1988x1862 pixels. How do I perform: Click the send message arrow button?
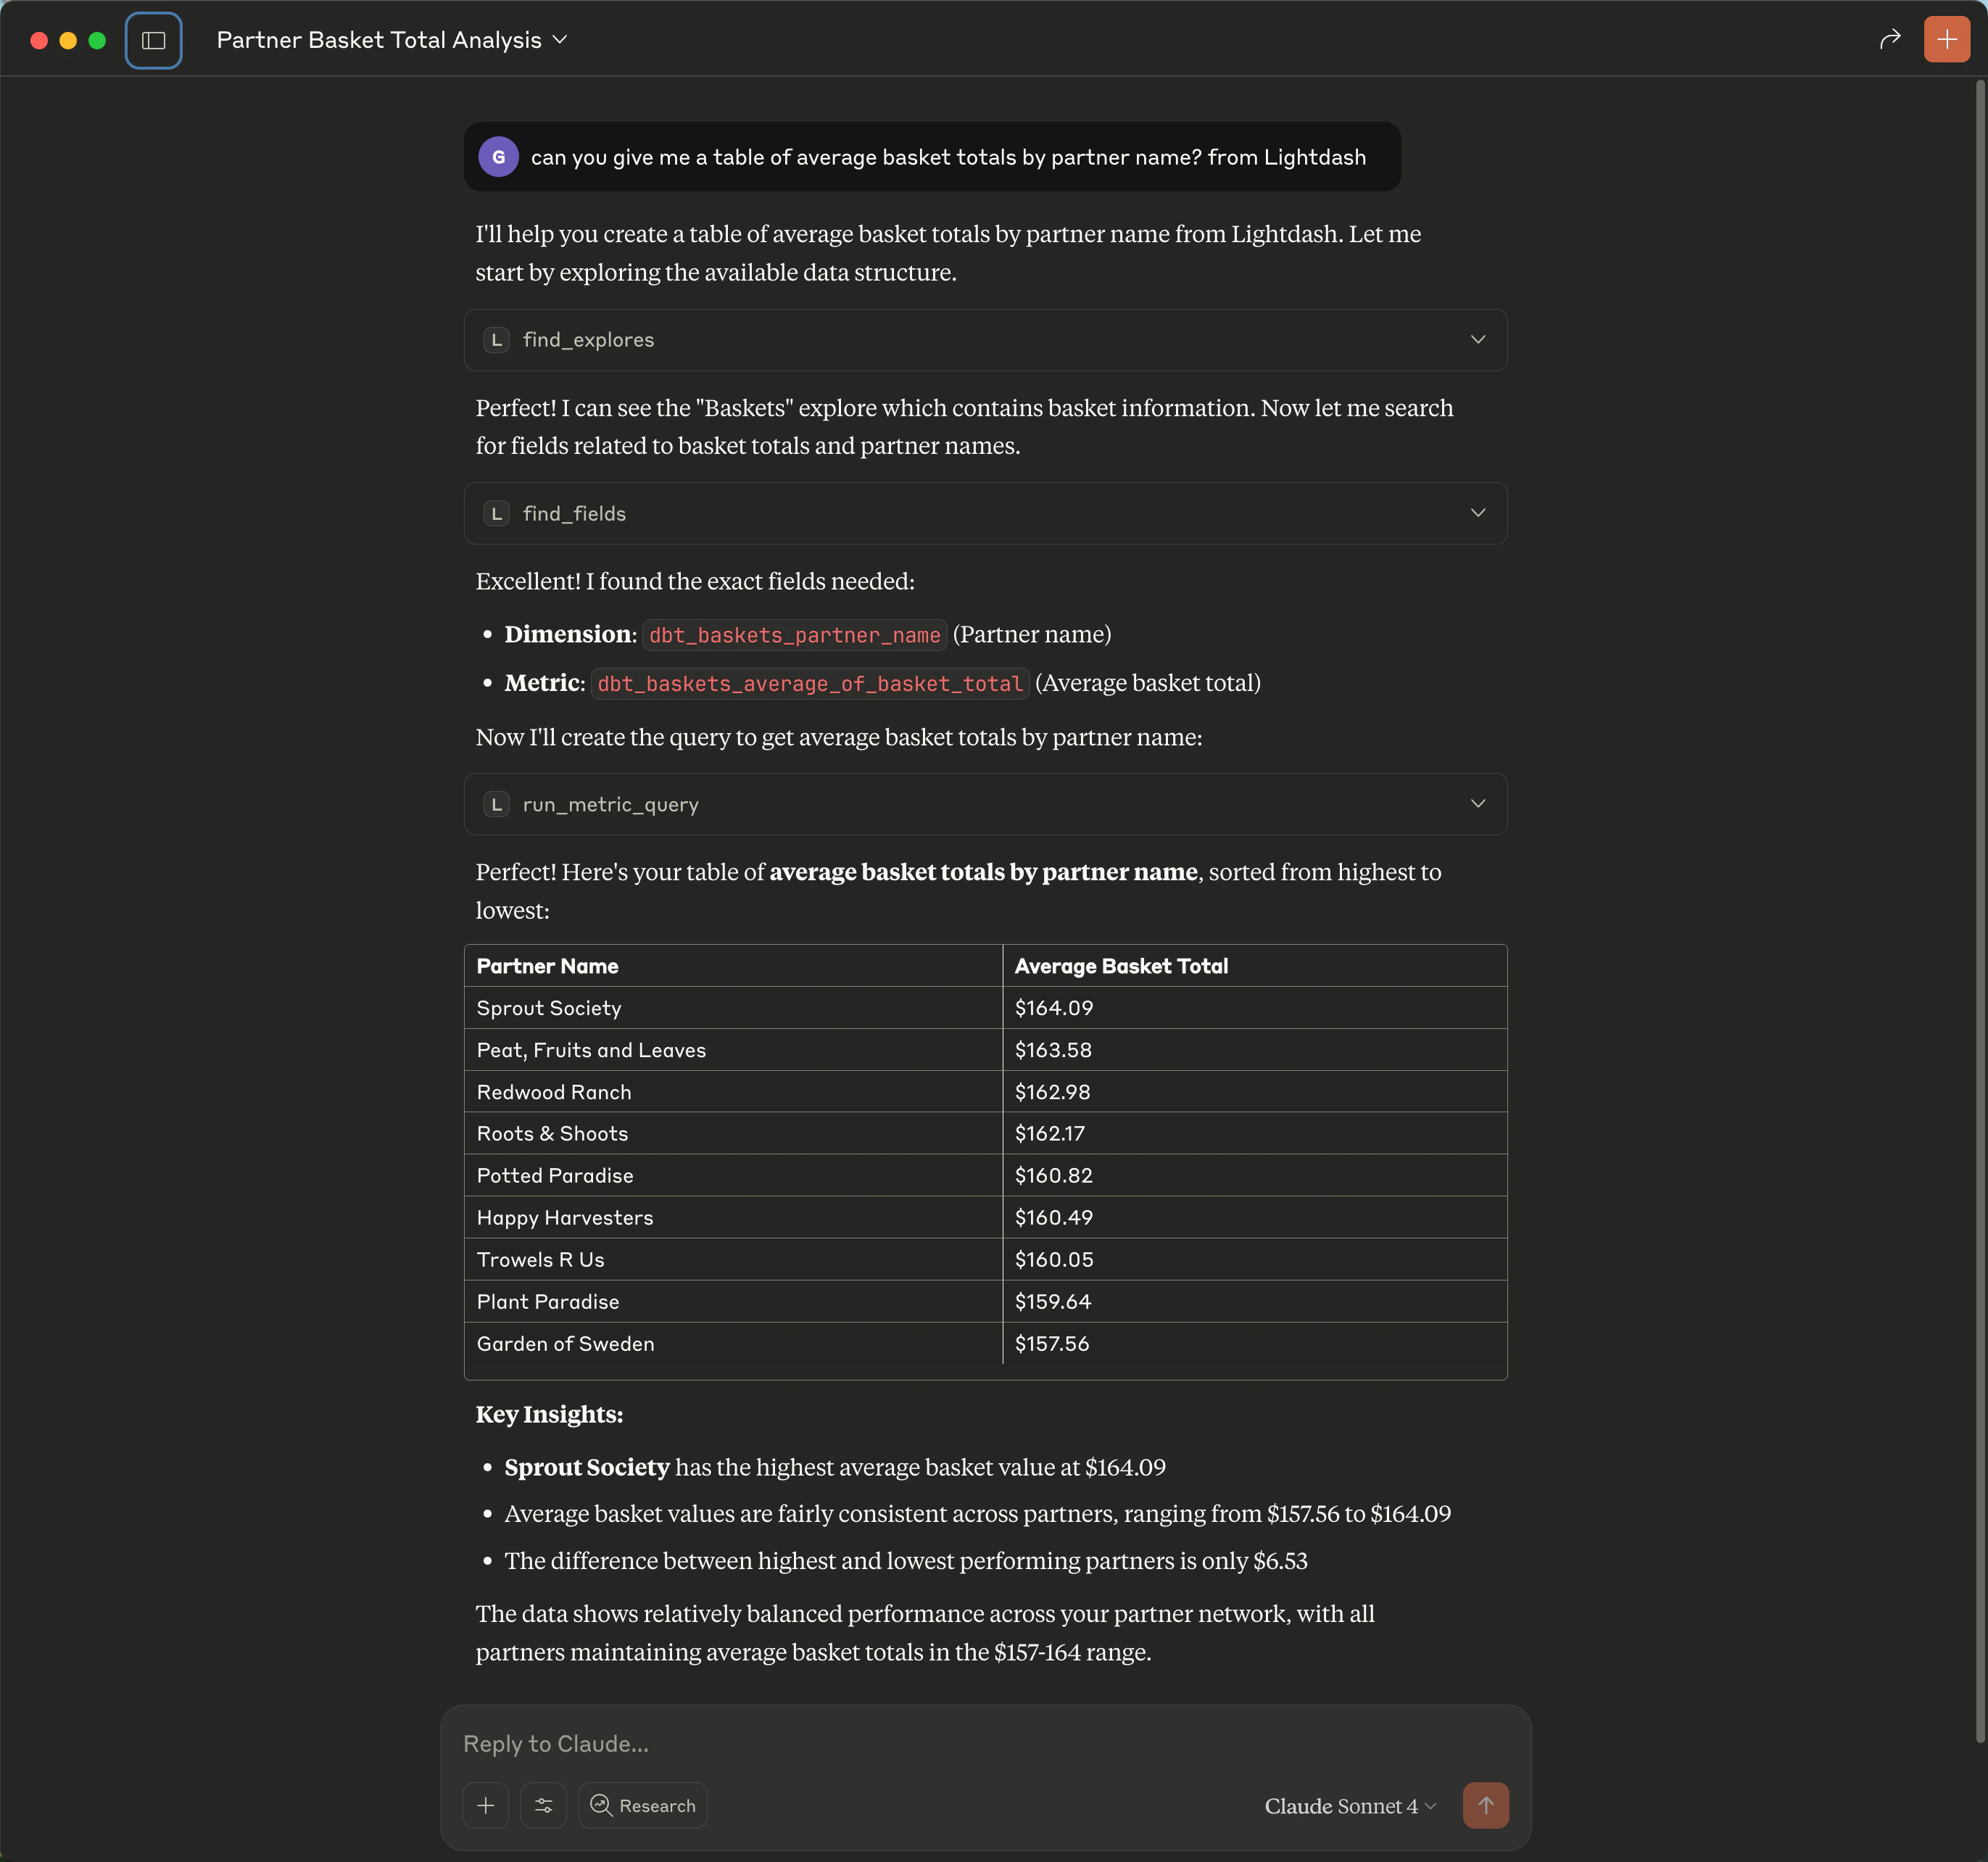pyautogui.click(x=1486, y=1806)
